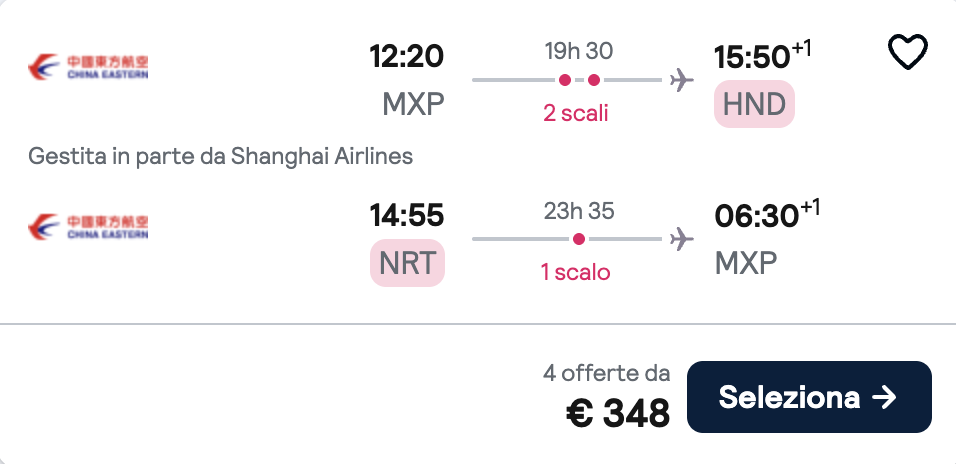Save flight with the heart icon

click(x=908, y=52)
